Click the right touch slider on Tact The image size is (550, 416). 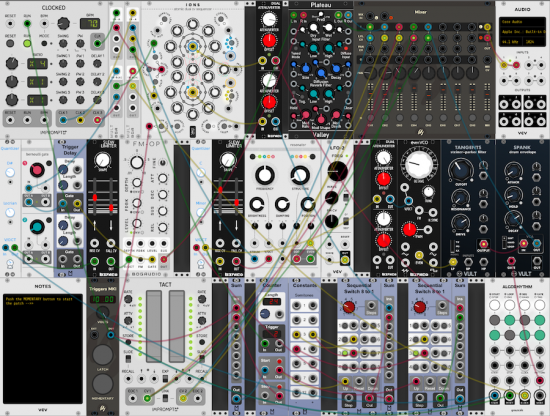pyautogui.click(x=177, y=327)
